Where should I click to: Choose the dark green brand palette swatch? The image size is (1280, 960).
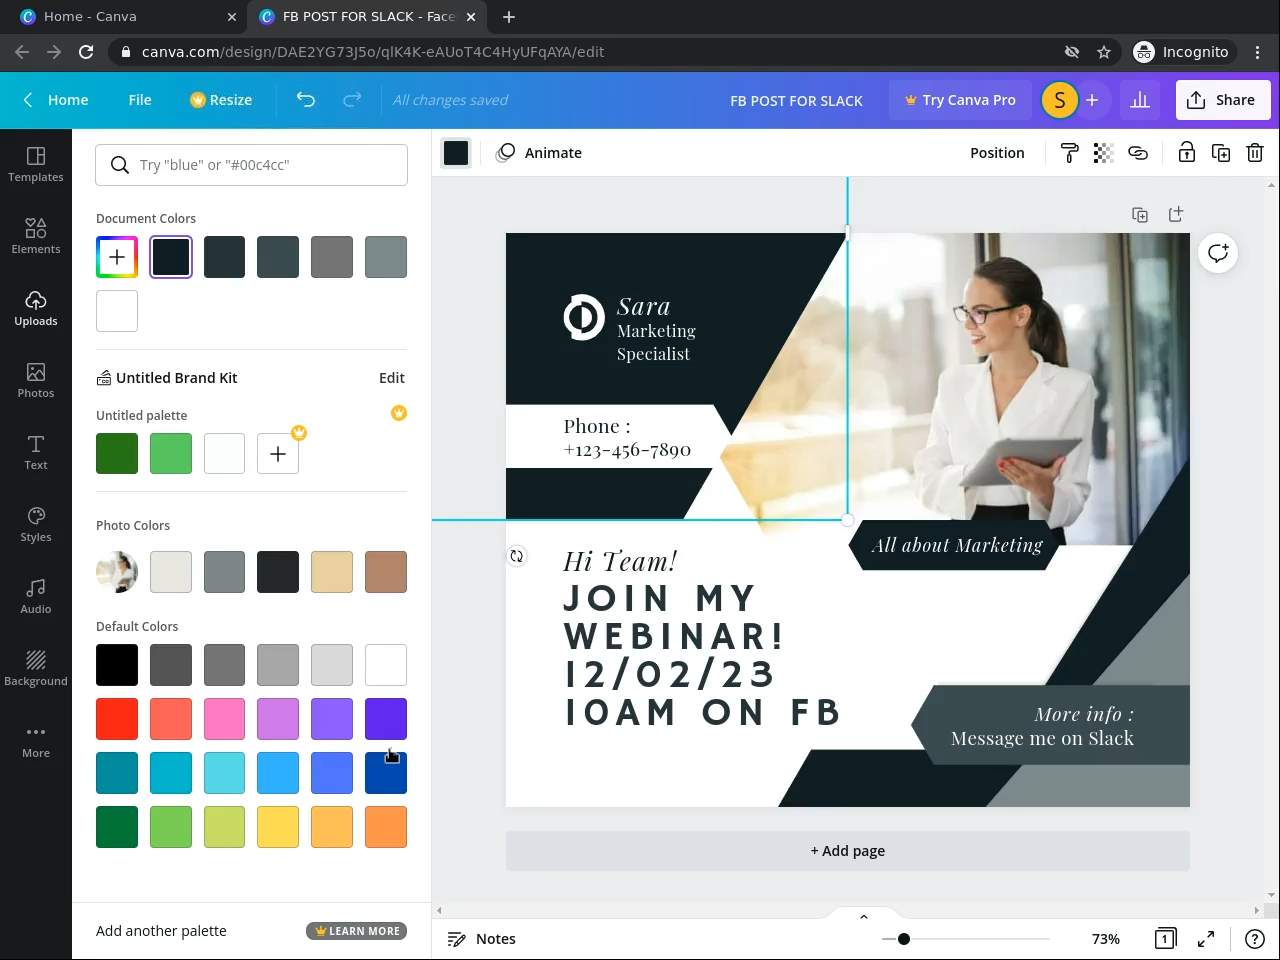(117, 454)
